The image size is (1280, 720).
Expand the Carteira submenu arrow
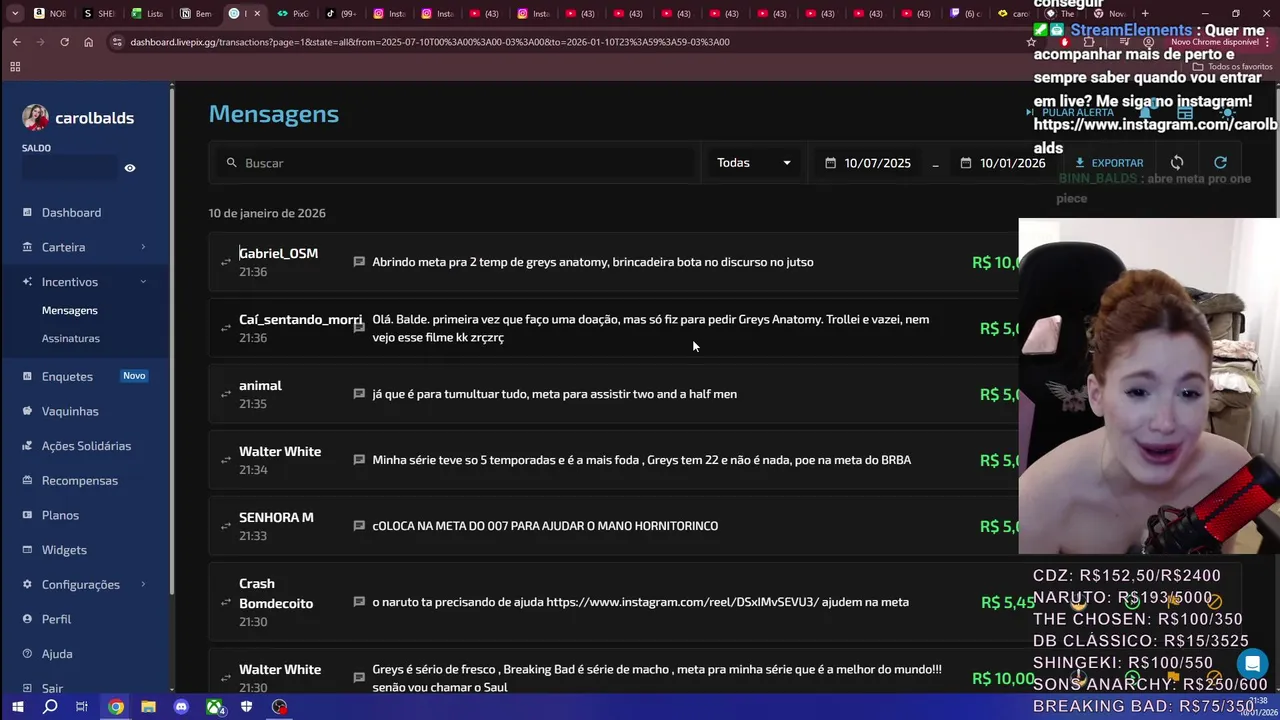point(143,247)
